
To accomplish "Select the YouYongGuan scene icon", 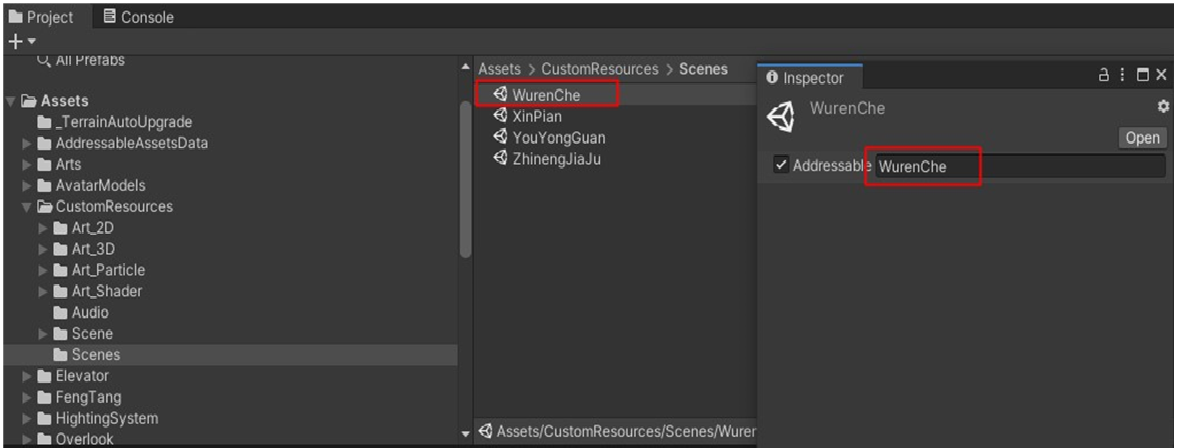I will coord(500,138).
